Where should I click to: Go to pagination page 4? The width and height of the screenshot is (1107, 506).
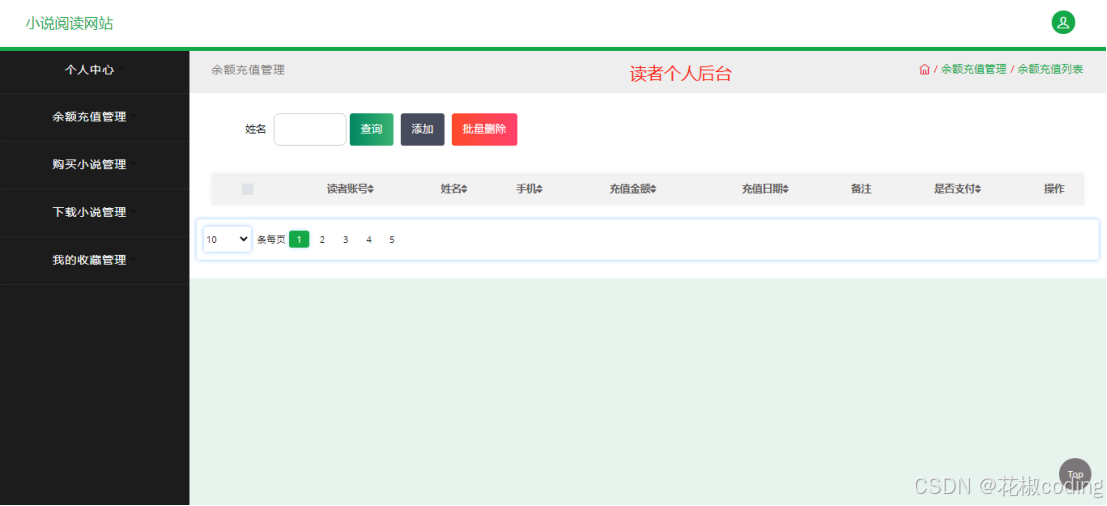(x=369, y=239)
